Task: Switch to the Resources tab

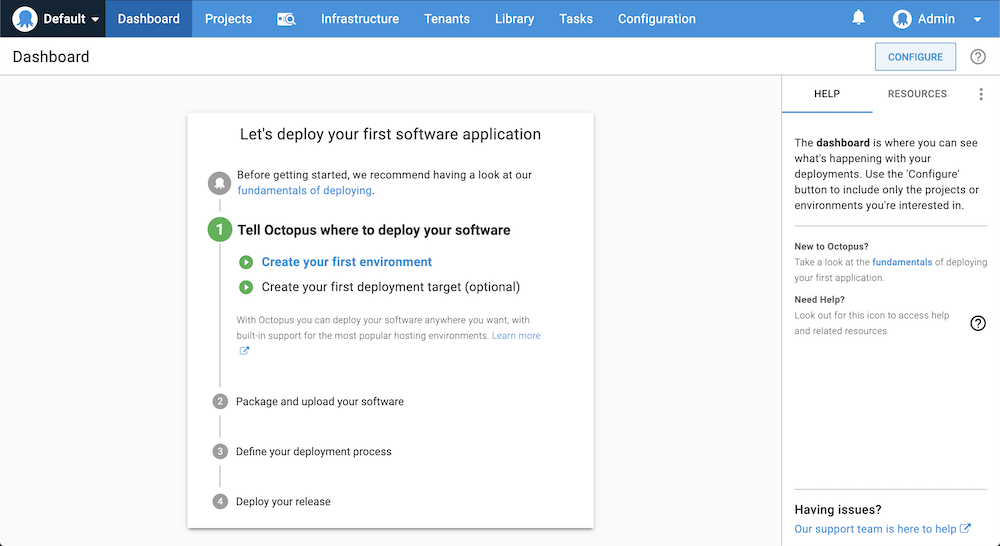Action: [x=917, y=94]
